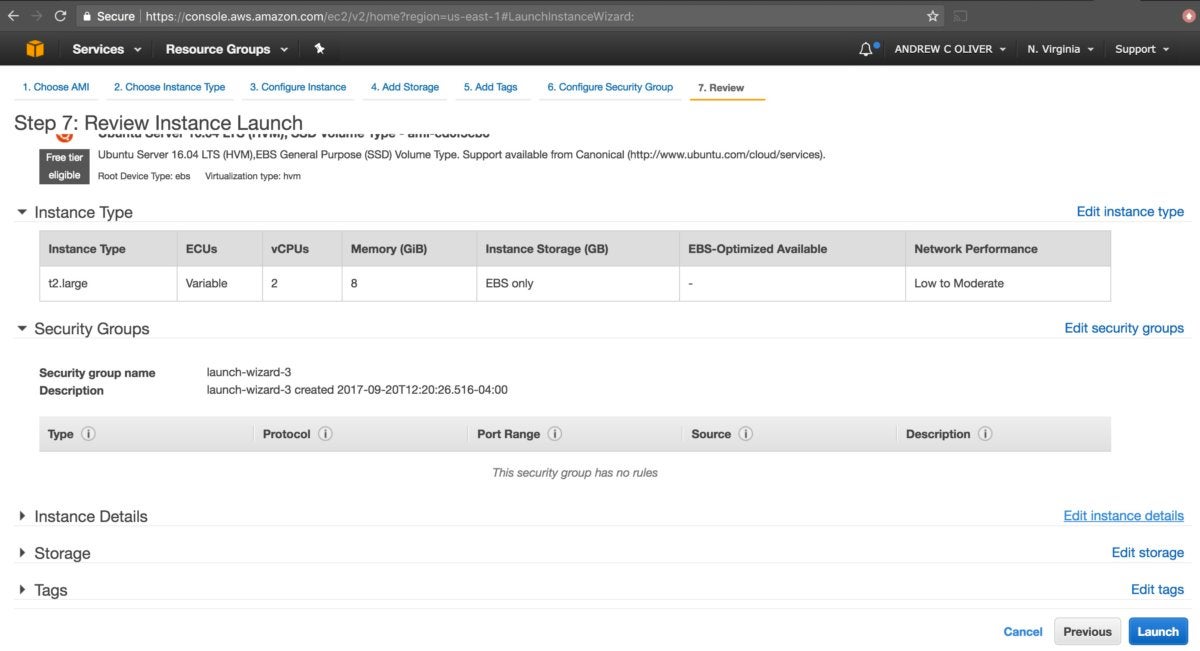Go to step 3. Configure Instance
The image size is (1200, 651).
(x=298, y=87)
